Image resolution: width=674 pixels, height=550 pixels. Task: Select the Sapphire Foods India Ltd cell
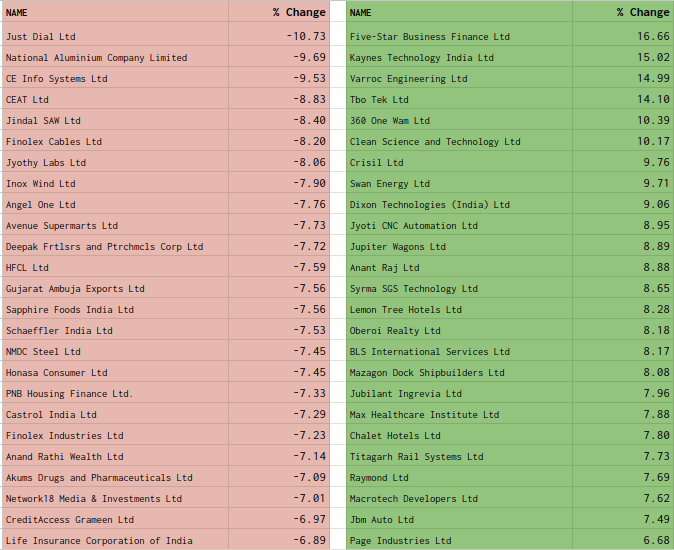(x=115, y=310)
